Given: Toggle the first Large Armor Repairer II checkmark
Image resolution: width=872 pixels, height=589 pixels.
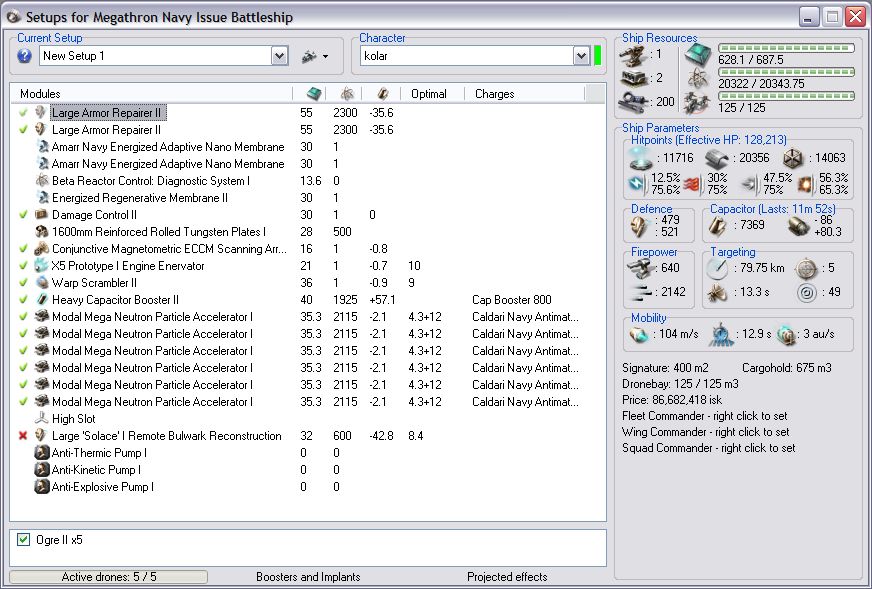Looking at the screenshot, I should pos(23,113).
